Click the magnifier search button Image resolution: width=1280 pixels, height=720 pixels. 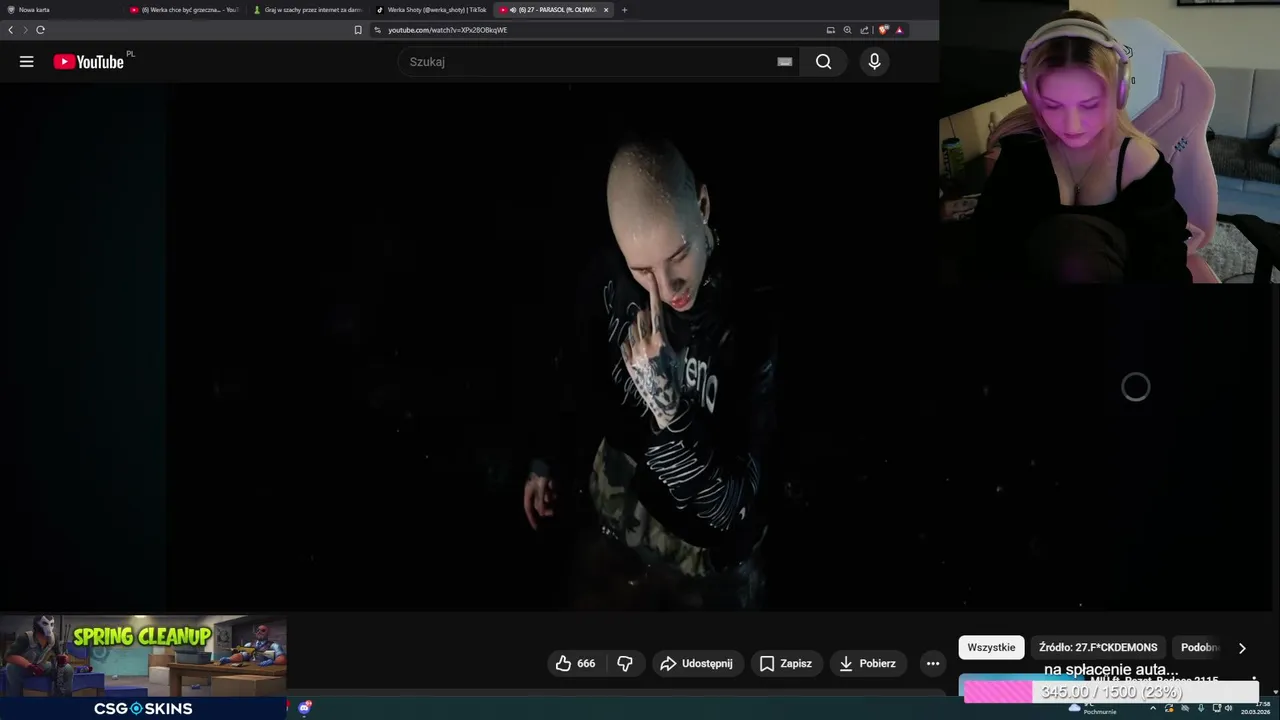823,62
